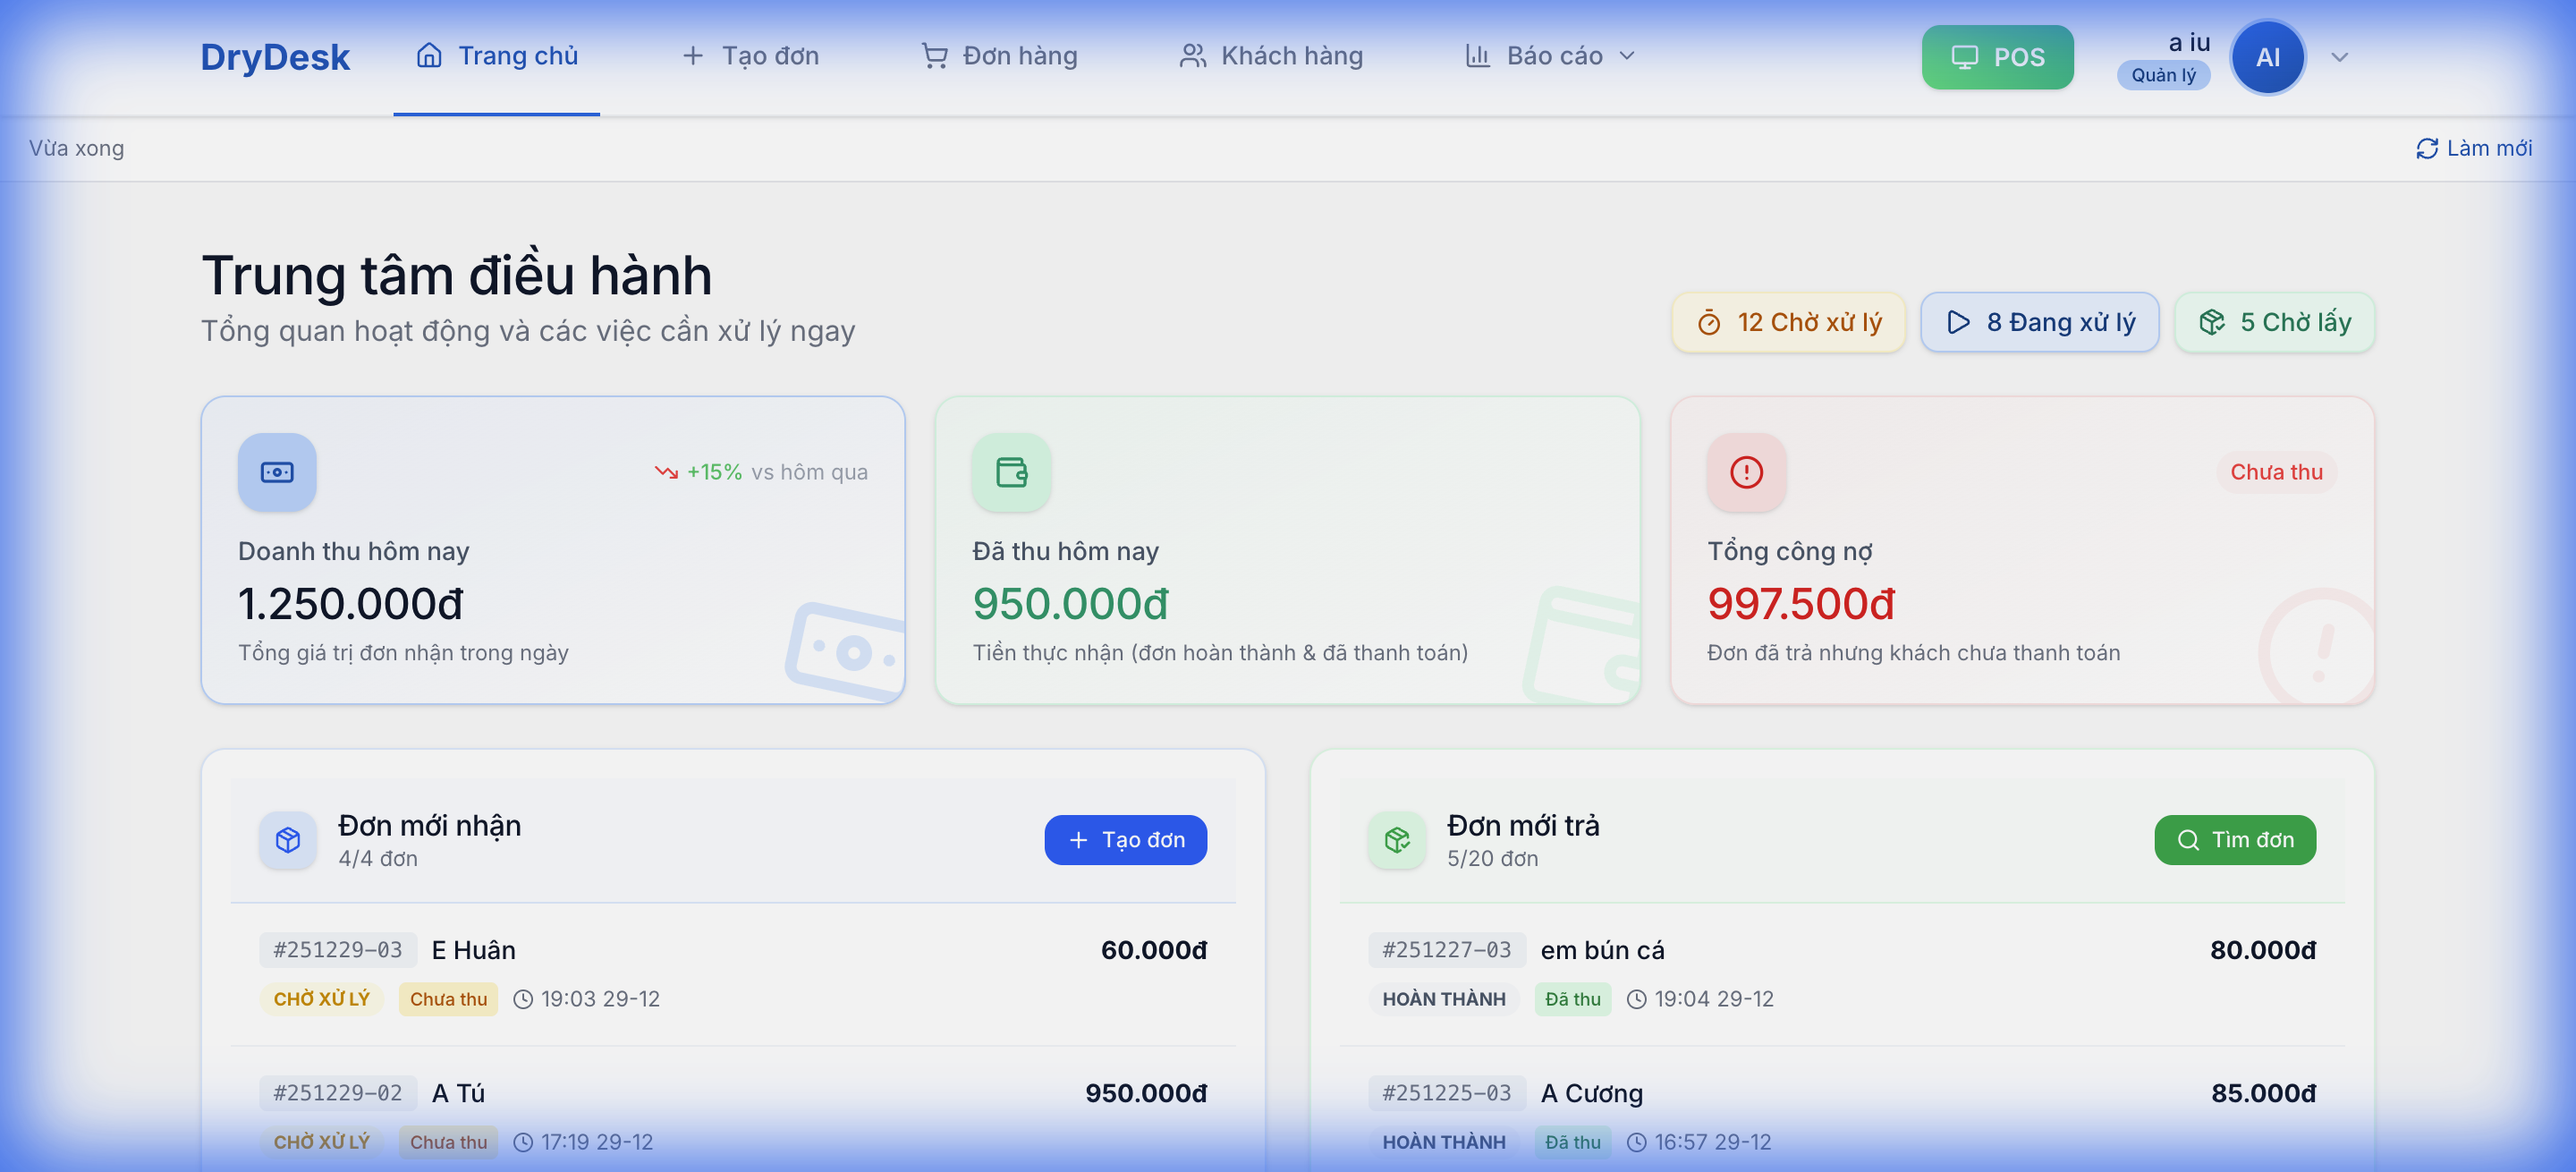Click order number #251225-03 of A Cương
2576x1172 pixels.
[x=1446, y=1093]
